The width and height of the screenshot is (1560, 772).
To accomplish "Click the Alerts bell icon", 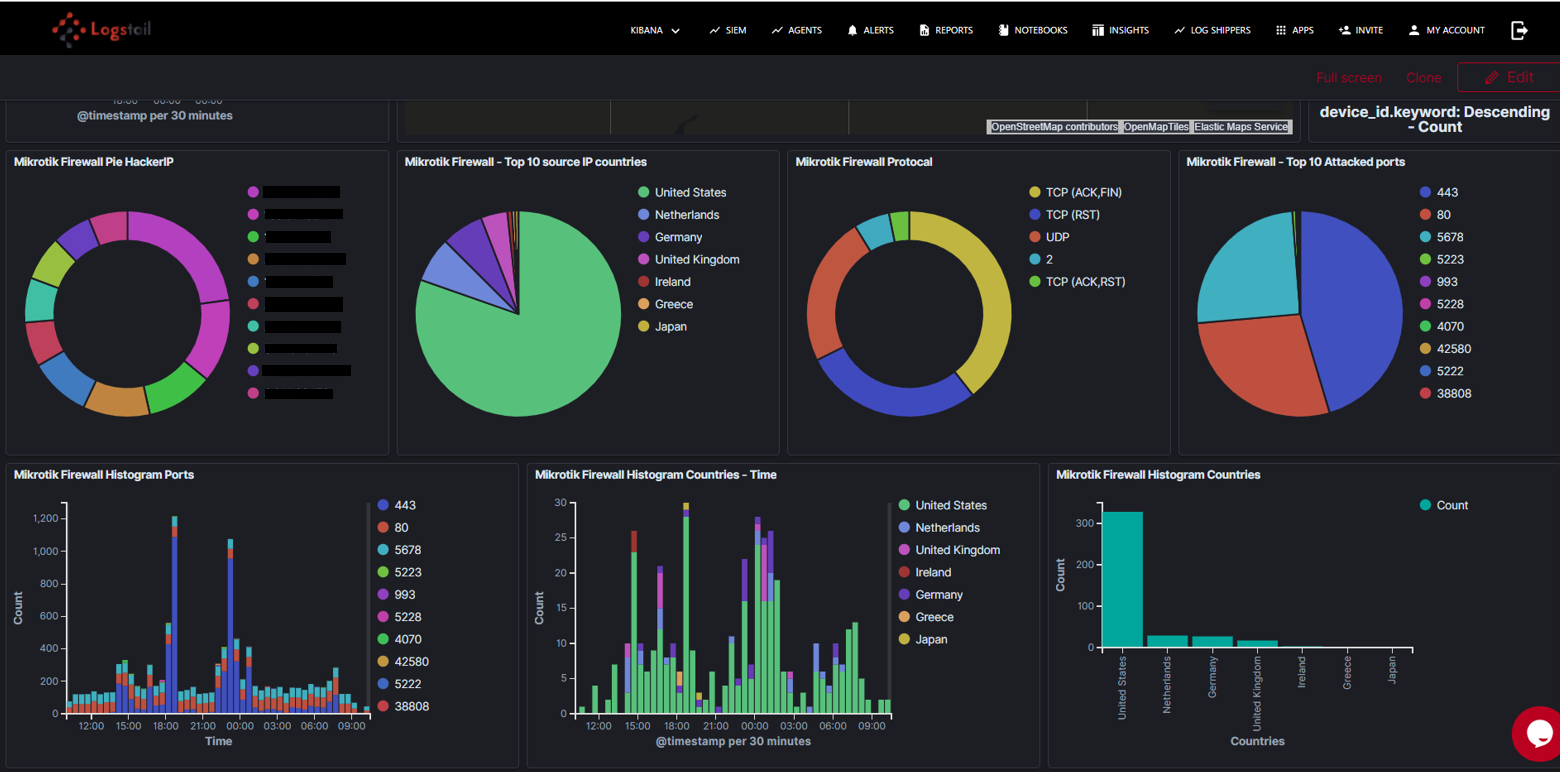I will click(x=852, y=31).
